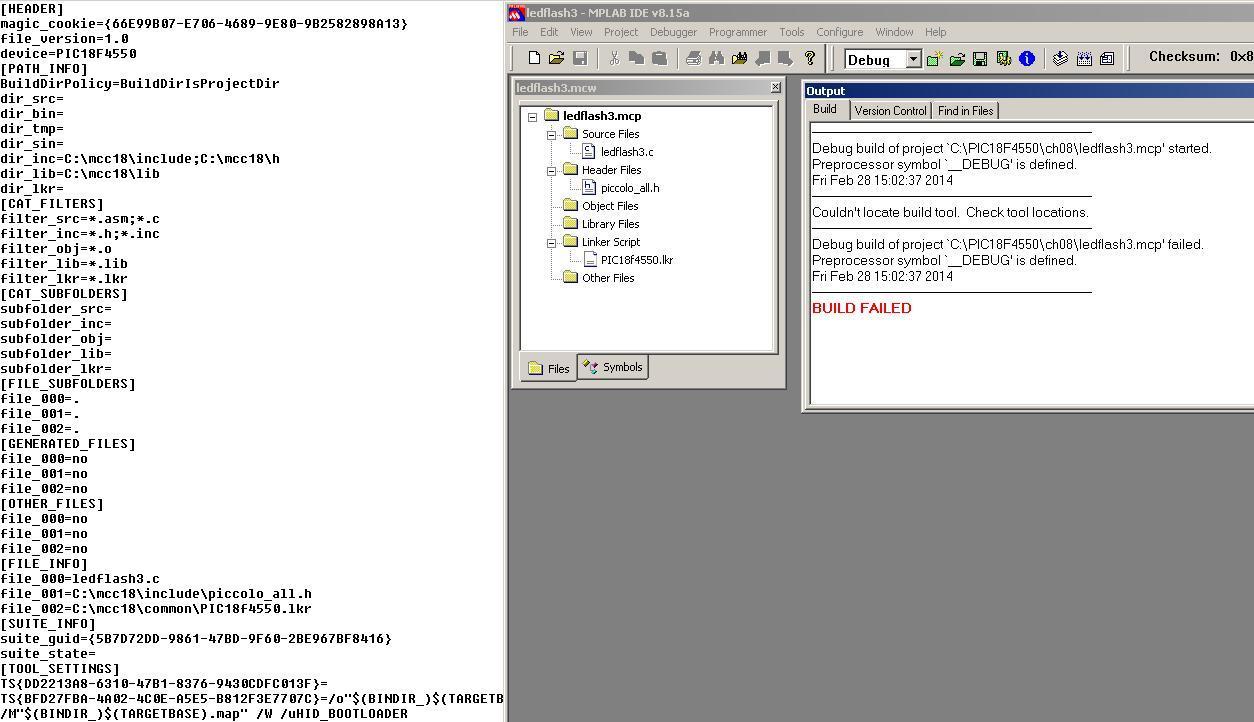Select the Linker Script folder label
Viewport: 1254px width, 722px height.
pyautogui.click(x=611, y=242)
